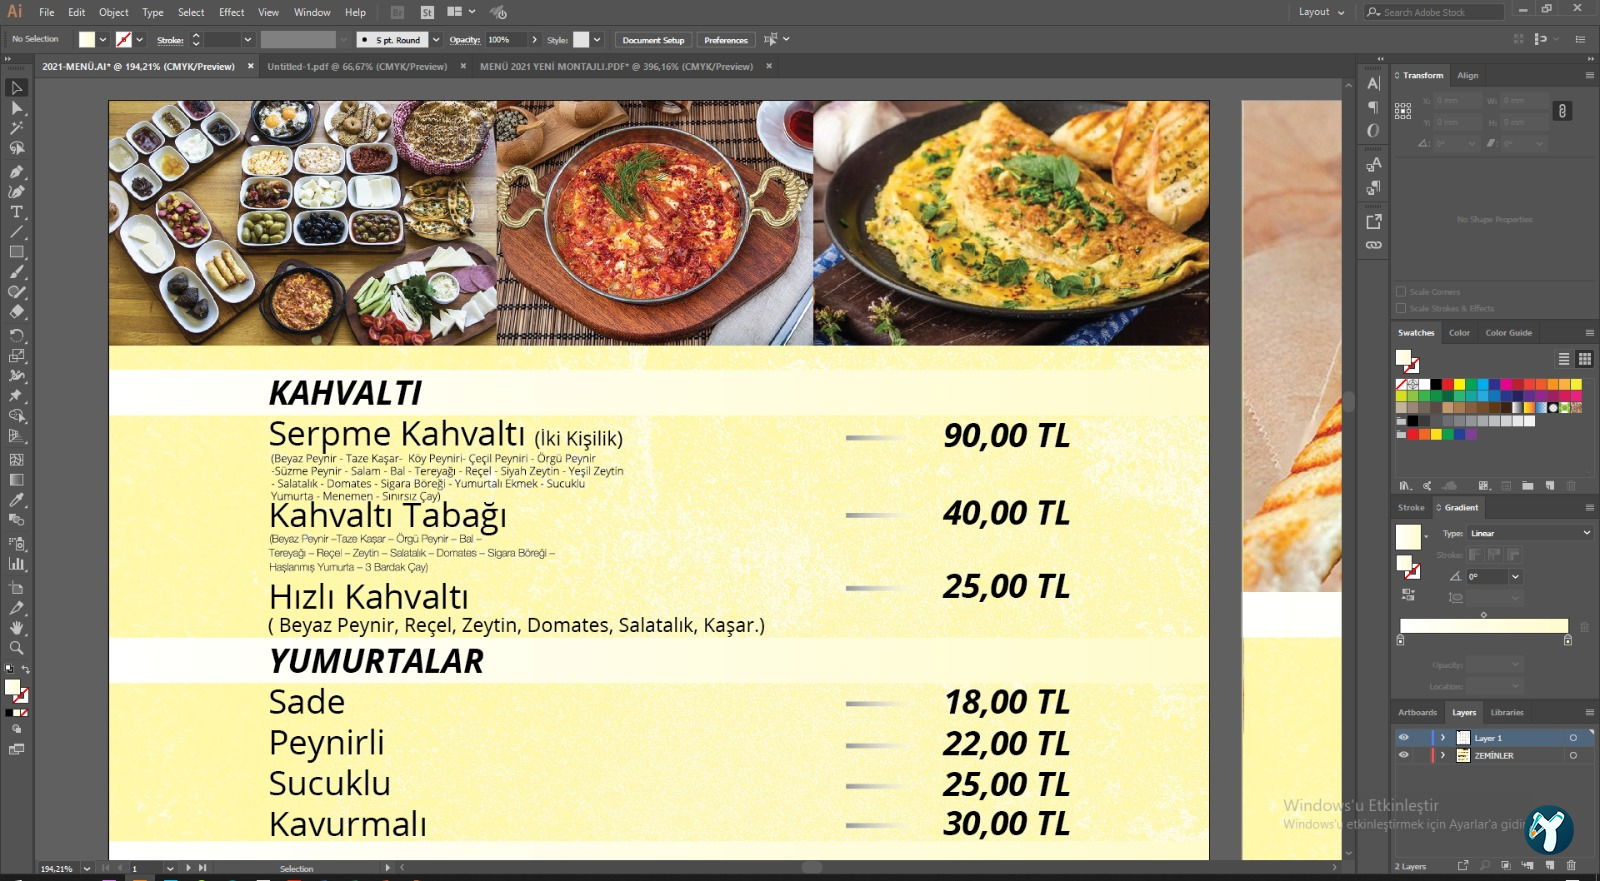The height and width of the screenshot is (881, 1600).
Task: Switch to Artboards tab
Action: 1417,712
